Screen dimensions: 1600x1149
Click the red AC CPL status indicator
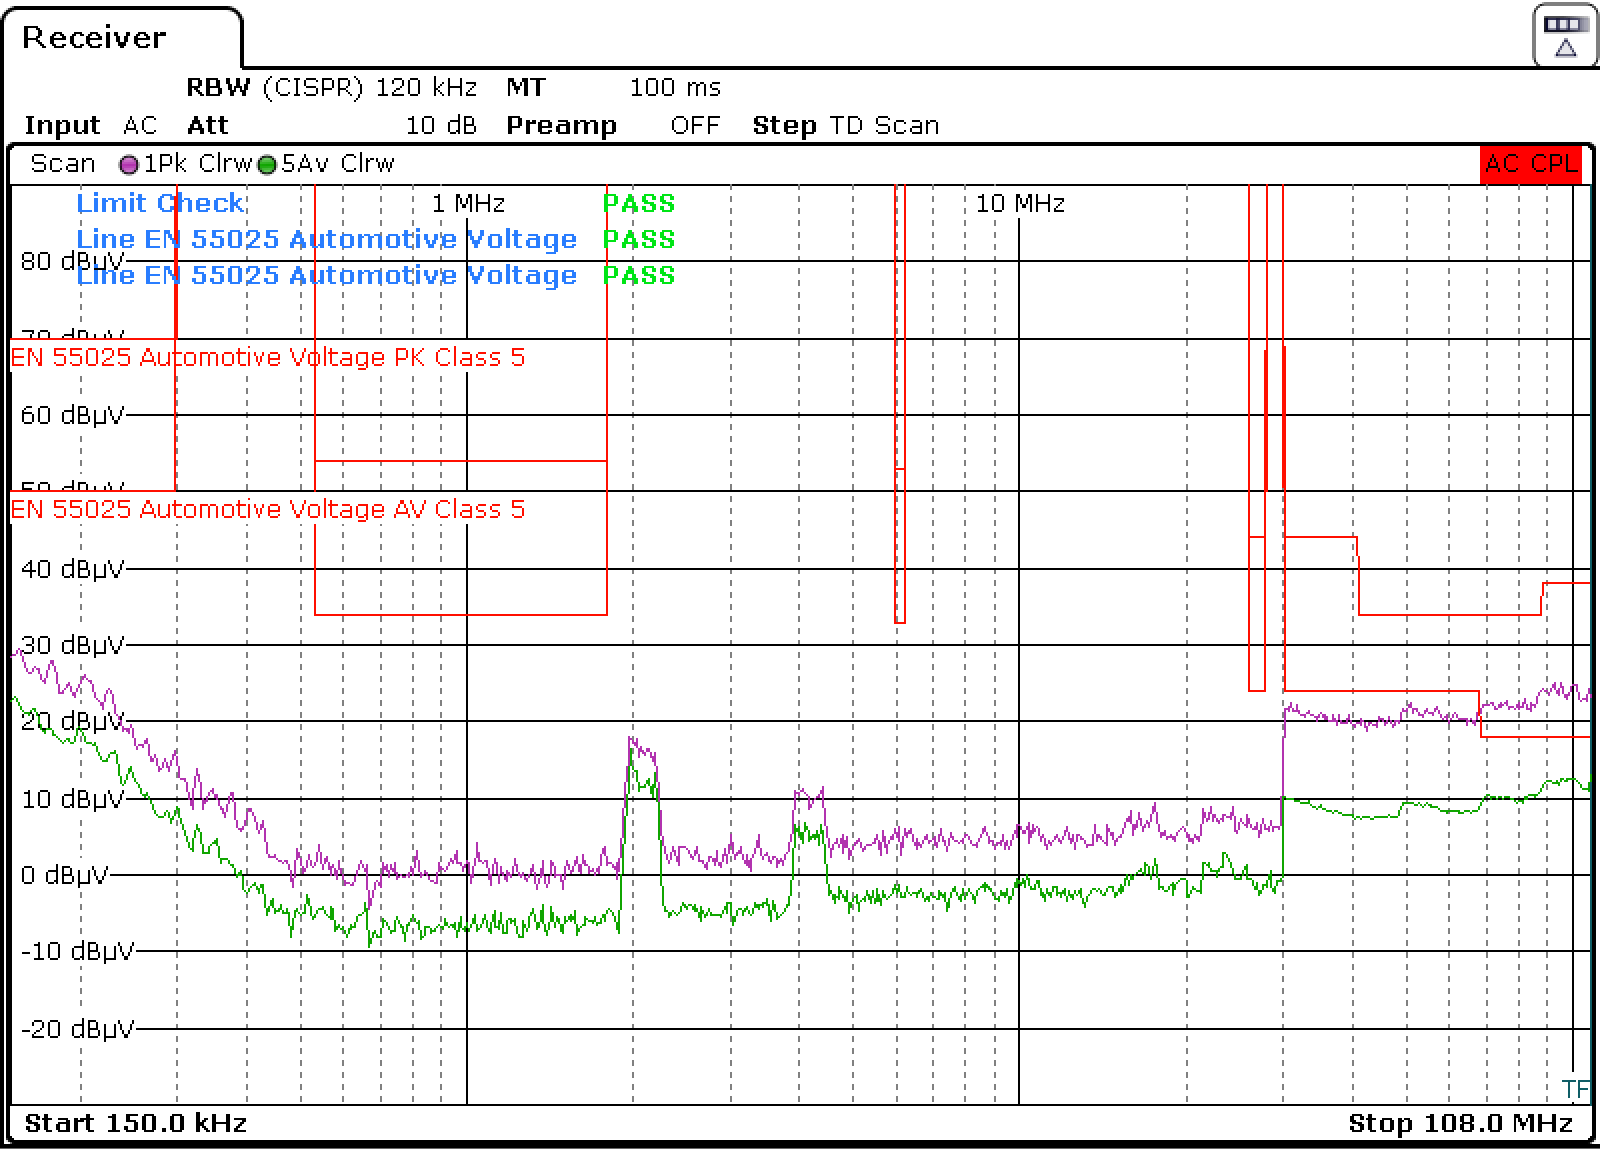1532,163
